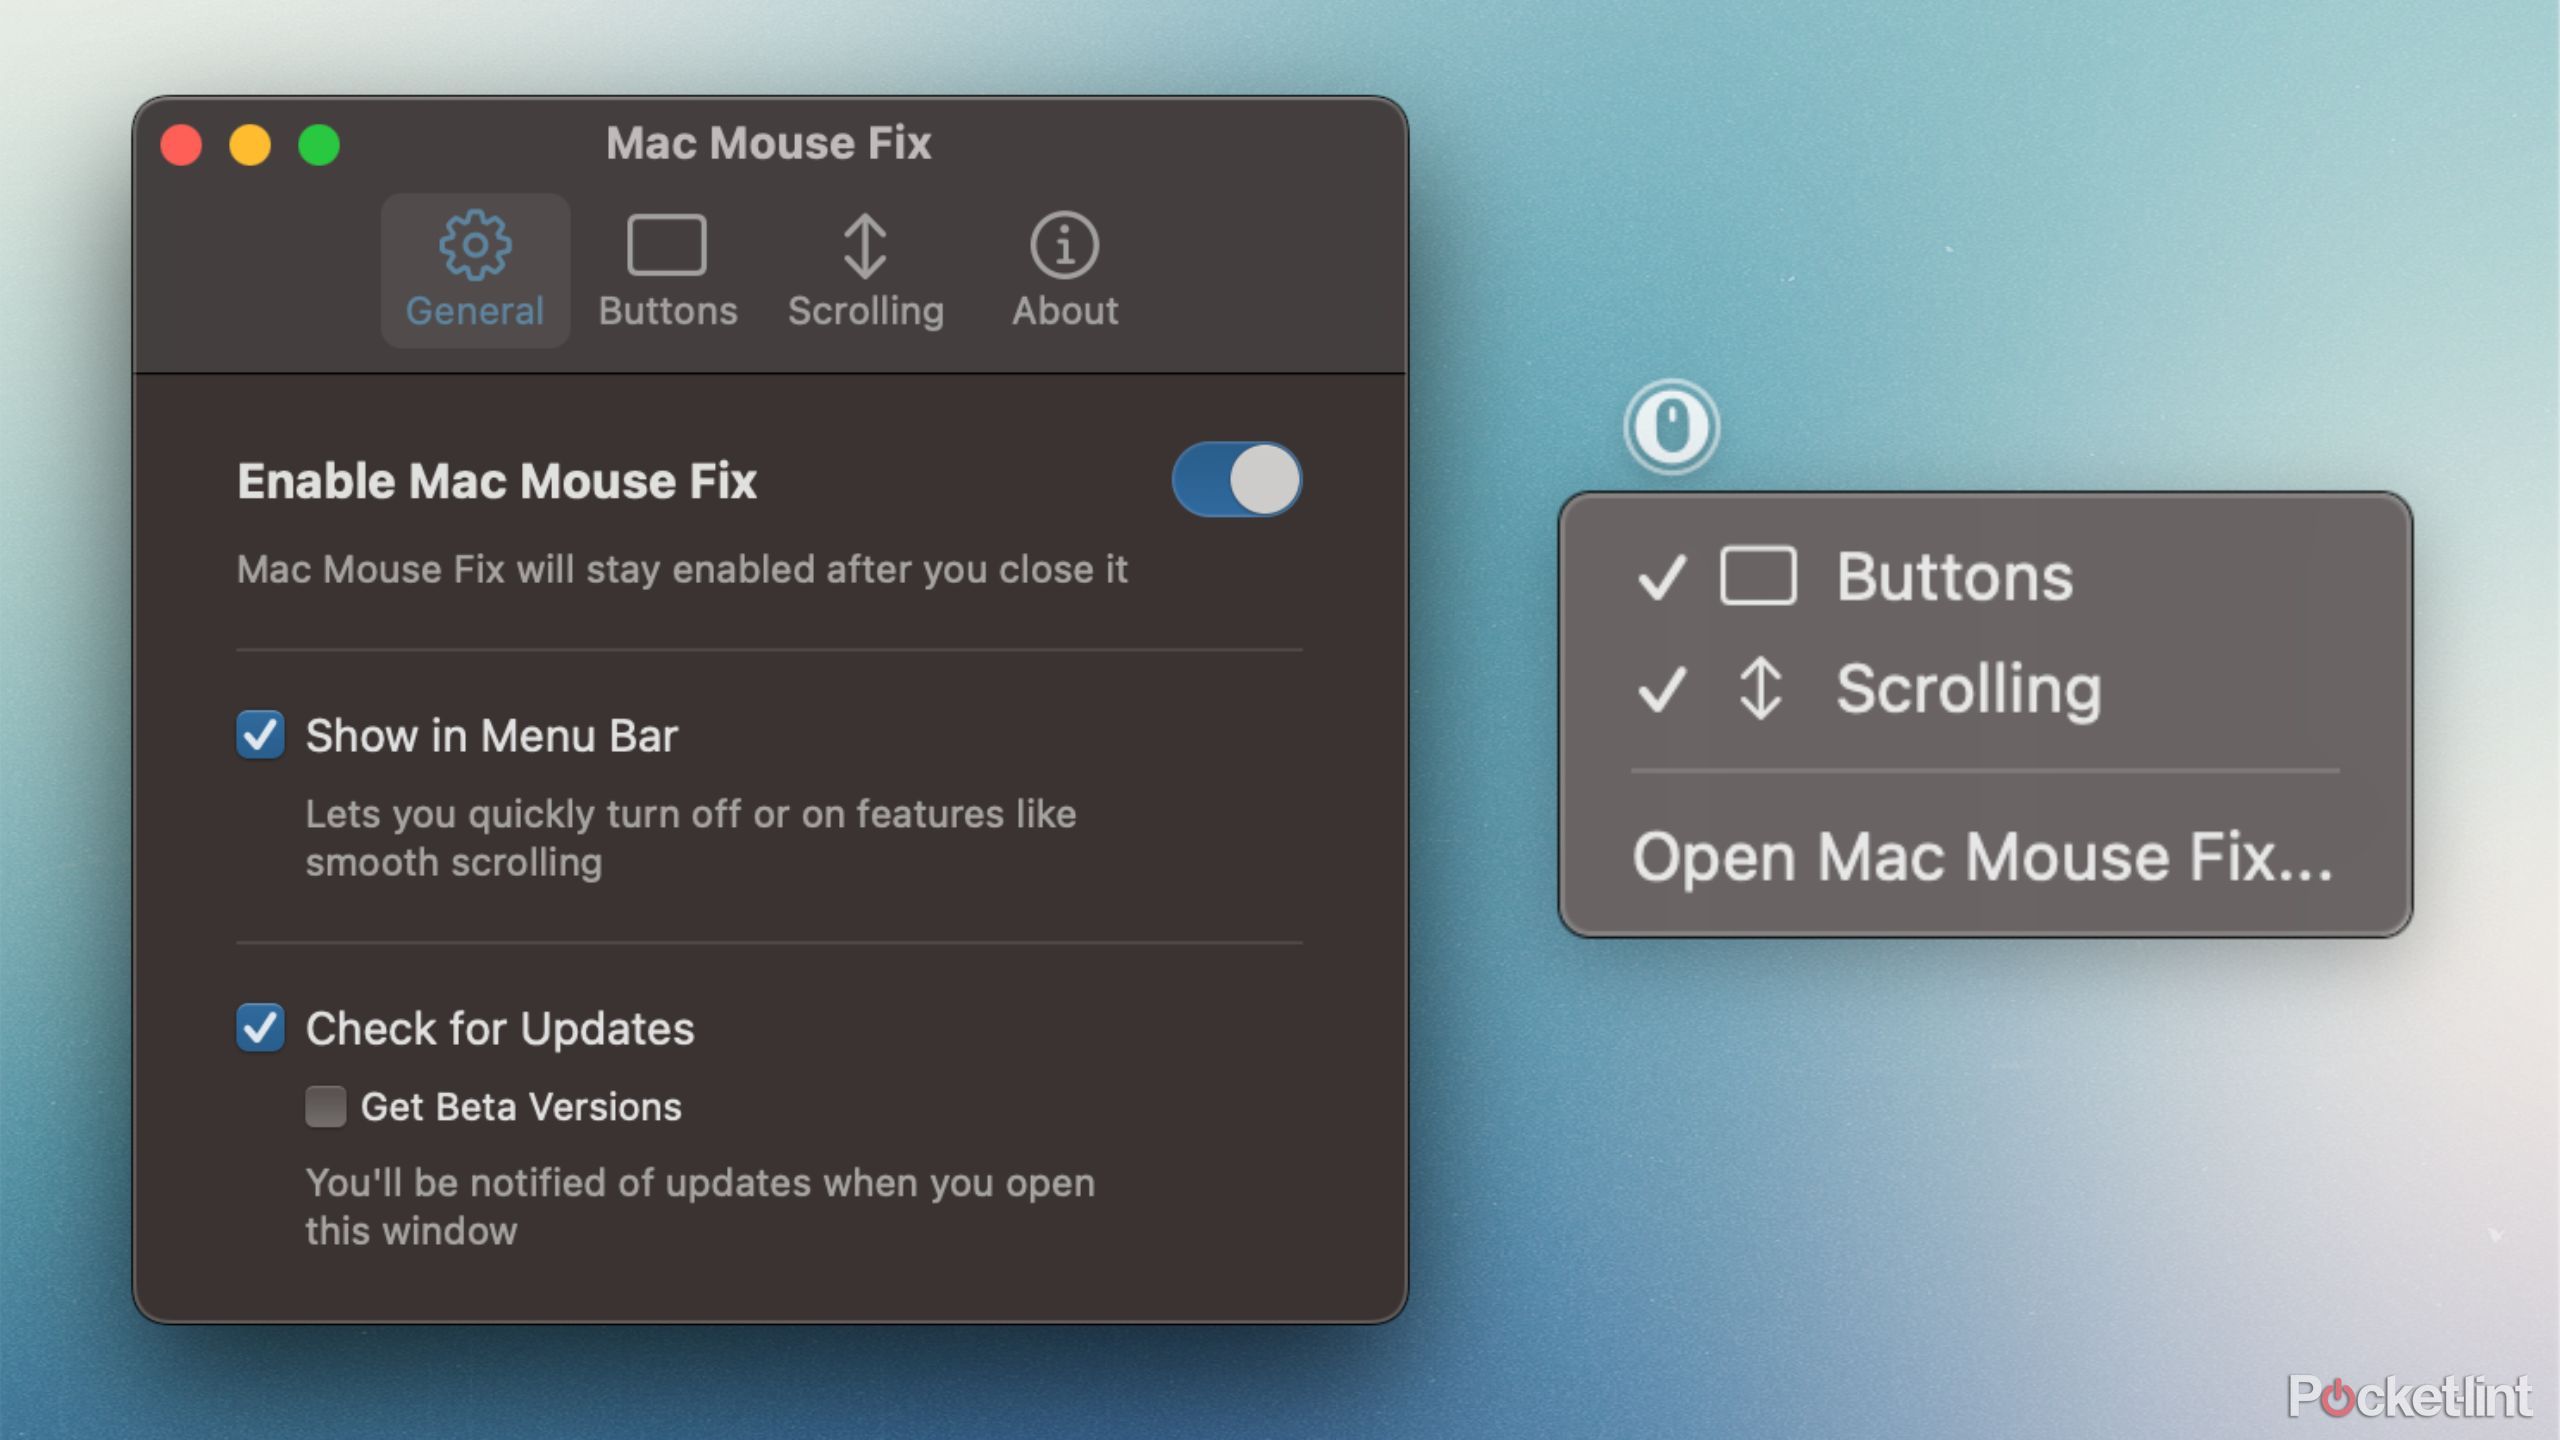Click the Mac Mouse Fix menu bar icon
This screenshot has width=2560, height=1440.
[x=1672, y=427]
